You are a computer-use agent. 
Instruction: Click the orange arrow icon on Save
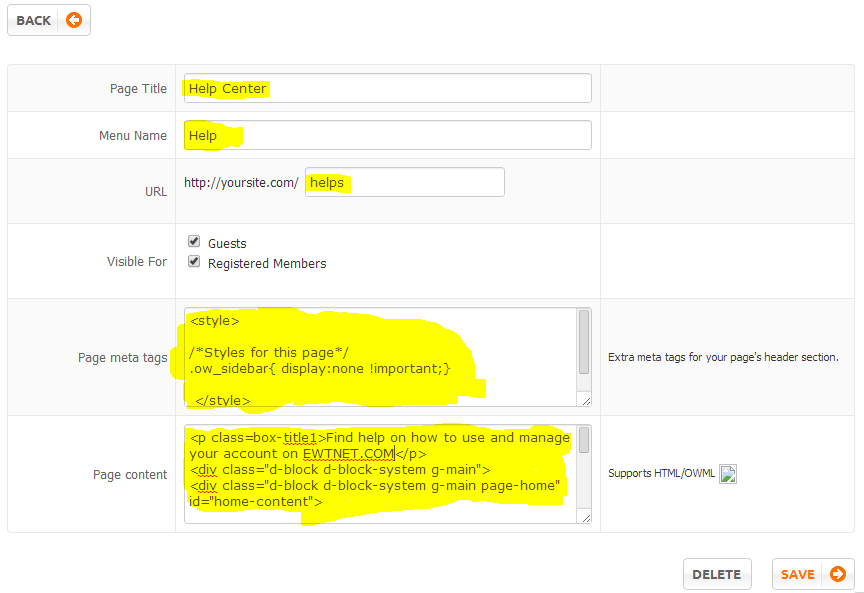(837, 574)
